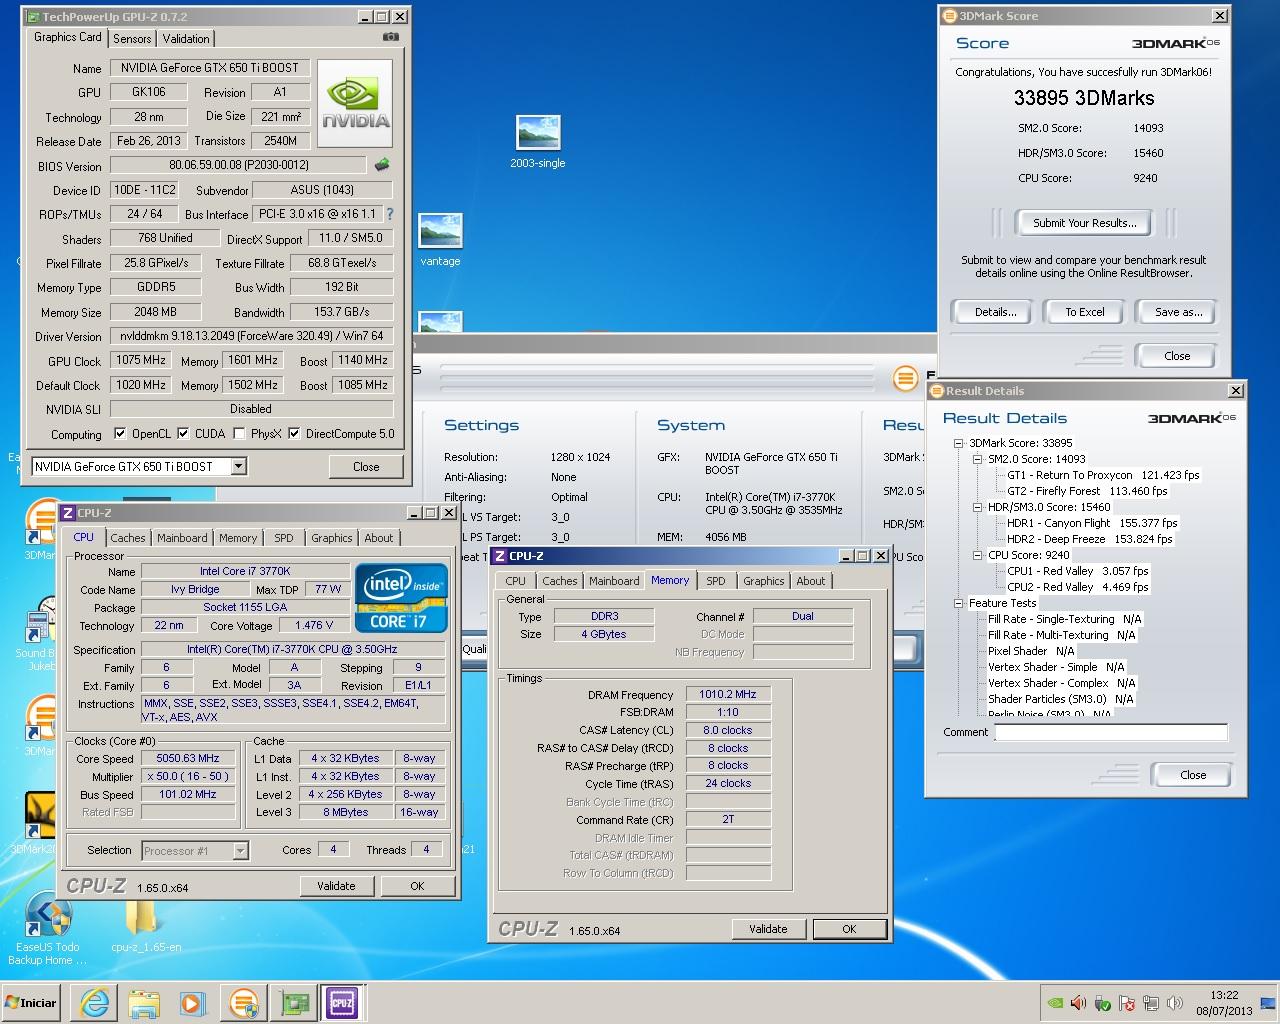The height and width of the screenshot is (1024, 1280).
Task: Switch to the Validation tab in GPU-Z
Action: pos(186,39)
